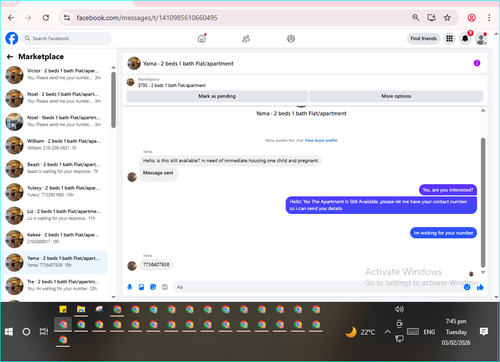Open the Friends icon in top navigation
The image size is (500, 362).
click(x=246, y=39)
